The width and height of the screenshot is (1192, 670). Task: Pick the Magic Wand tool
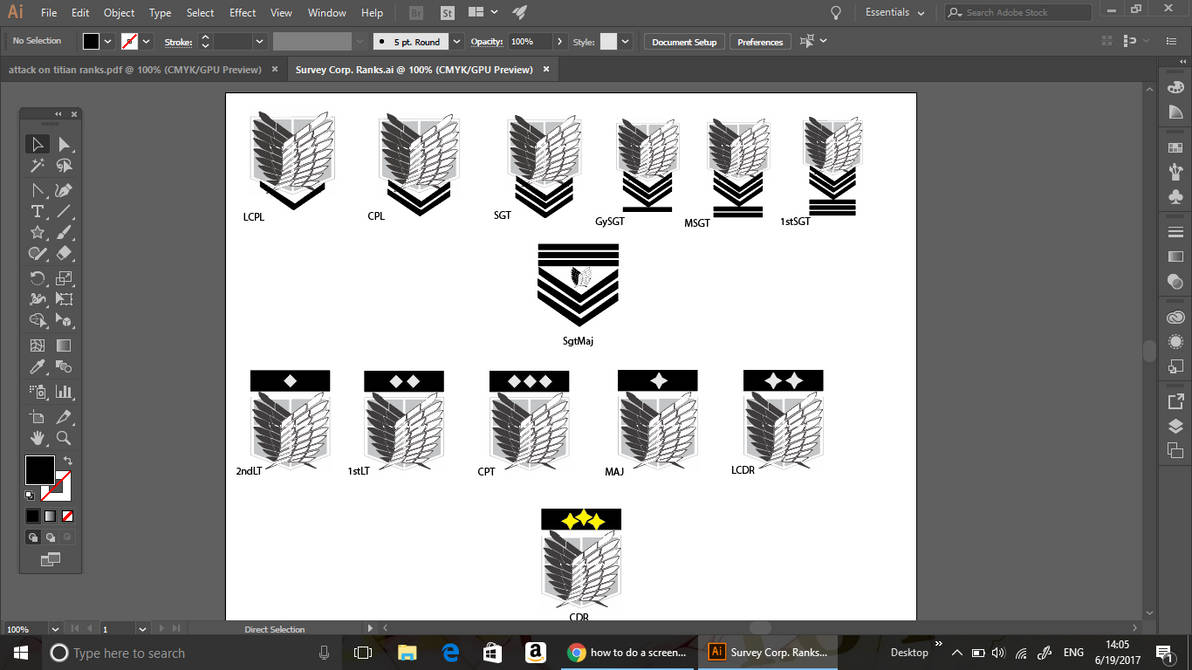point(36,166)
